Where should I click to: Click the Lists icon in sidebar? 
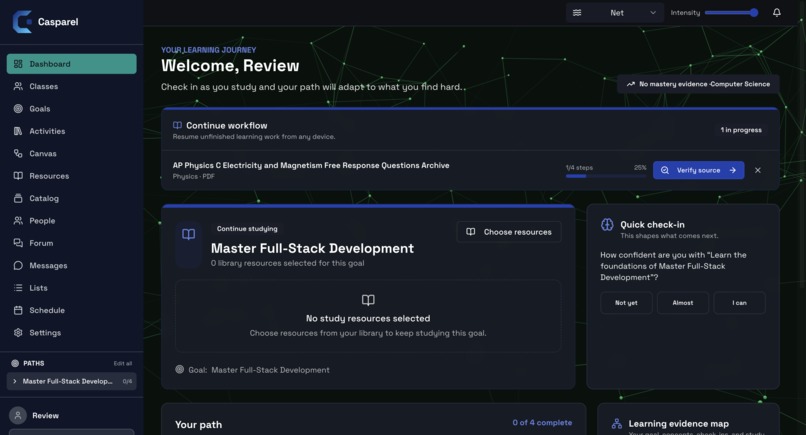click(x=18, y=287)
